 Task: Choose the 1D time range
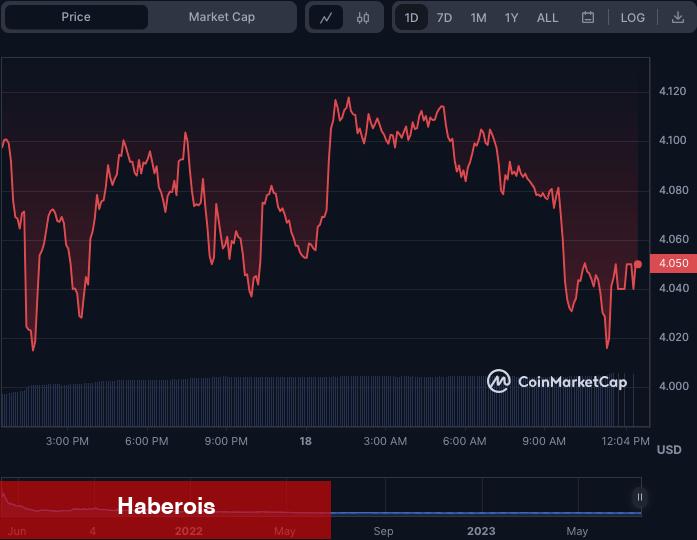[411, 18]
